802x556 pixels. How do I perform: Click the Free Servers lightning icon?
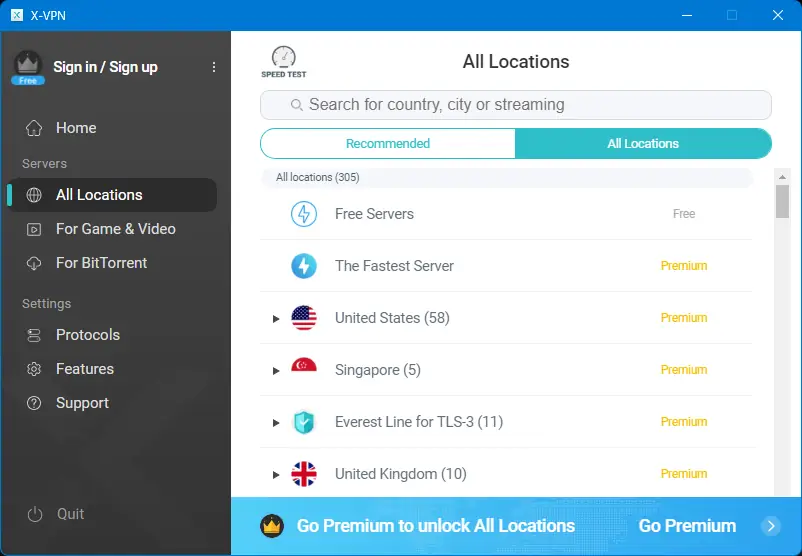click(304, 214)
